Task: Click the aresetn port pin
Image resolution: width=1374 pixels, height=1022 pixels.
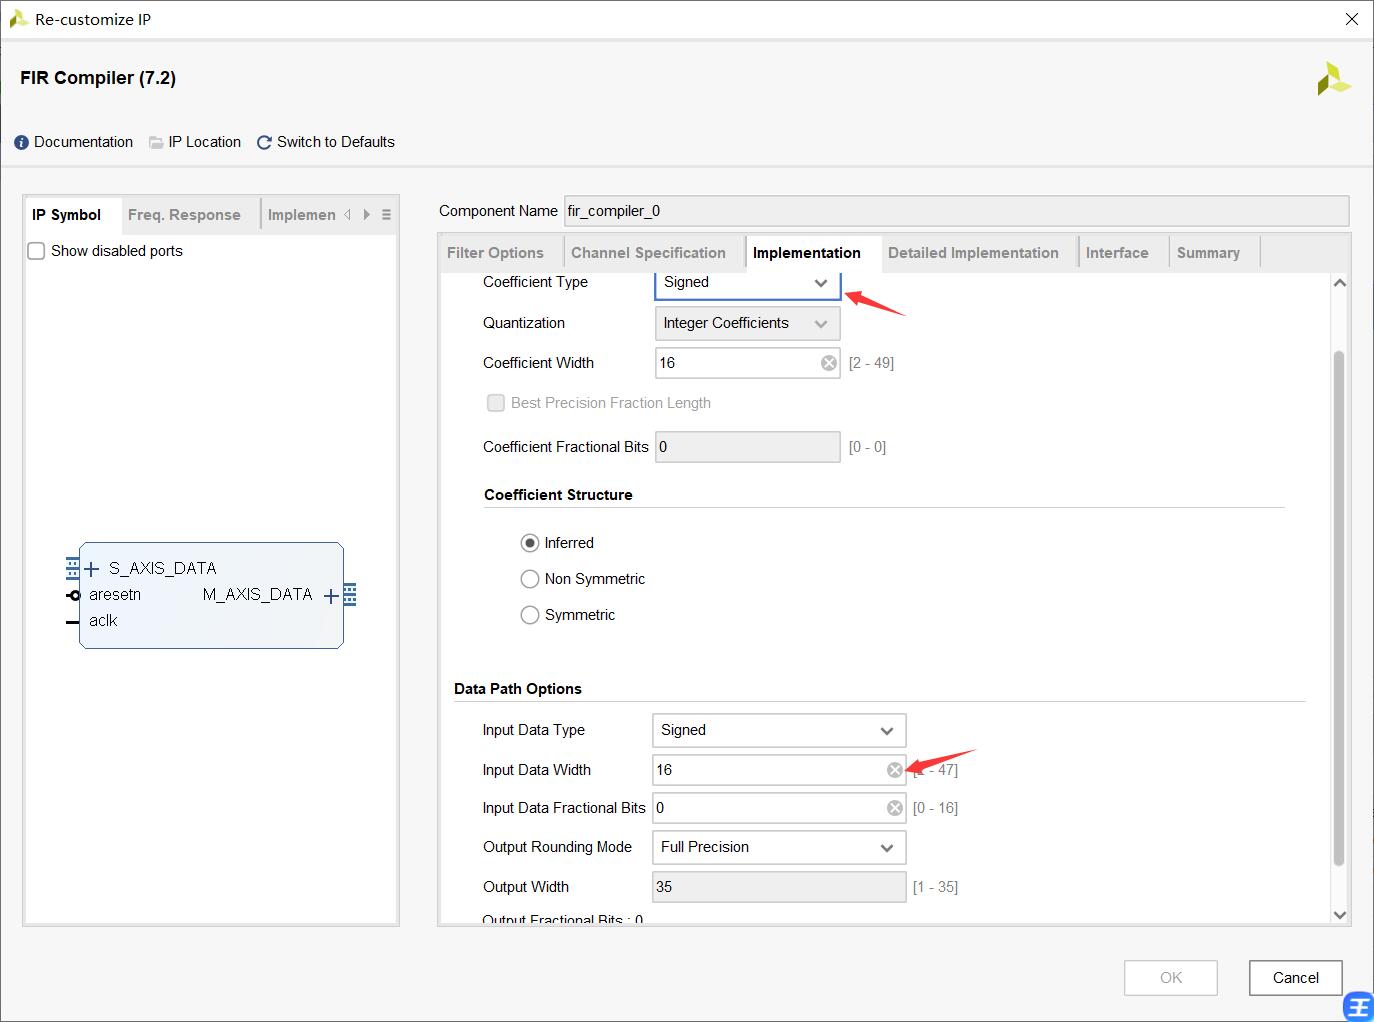Action: pos(73,596)
